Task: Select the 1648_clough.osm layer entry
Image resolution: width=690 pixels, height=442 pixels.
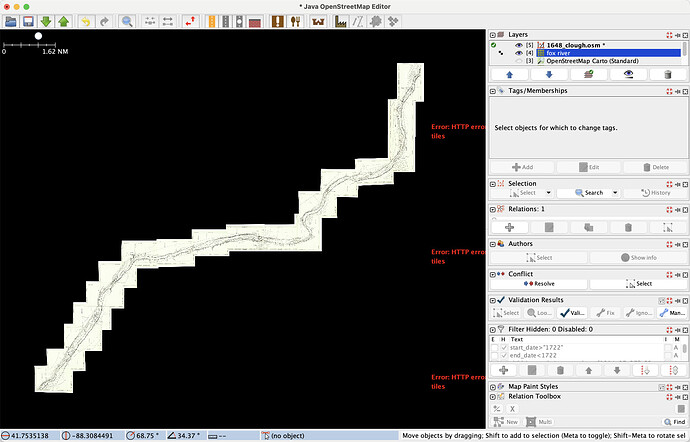Action: click(580, 46)
